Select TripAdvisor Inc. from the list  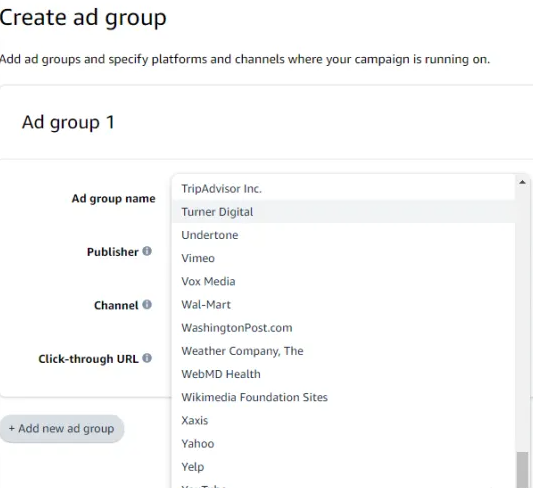pos(344,189)
